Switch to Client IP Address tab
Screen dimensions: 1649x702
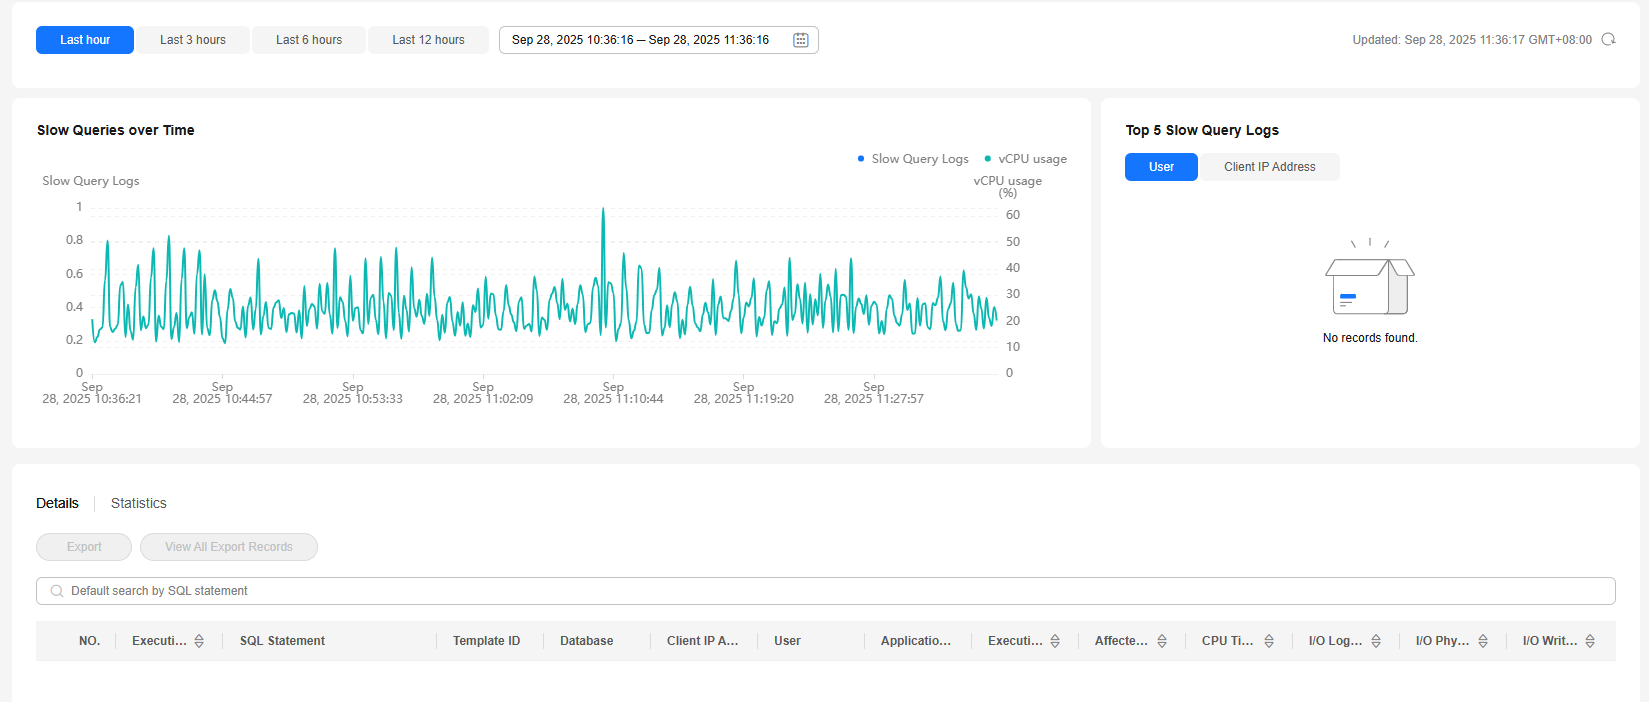(1269, 167)
